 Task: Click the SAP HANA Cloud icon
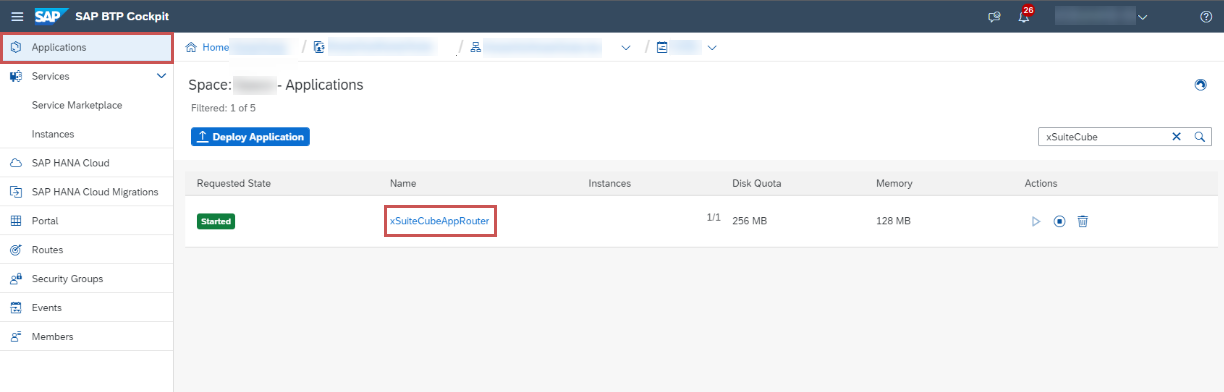click(16, 163)
